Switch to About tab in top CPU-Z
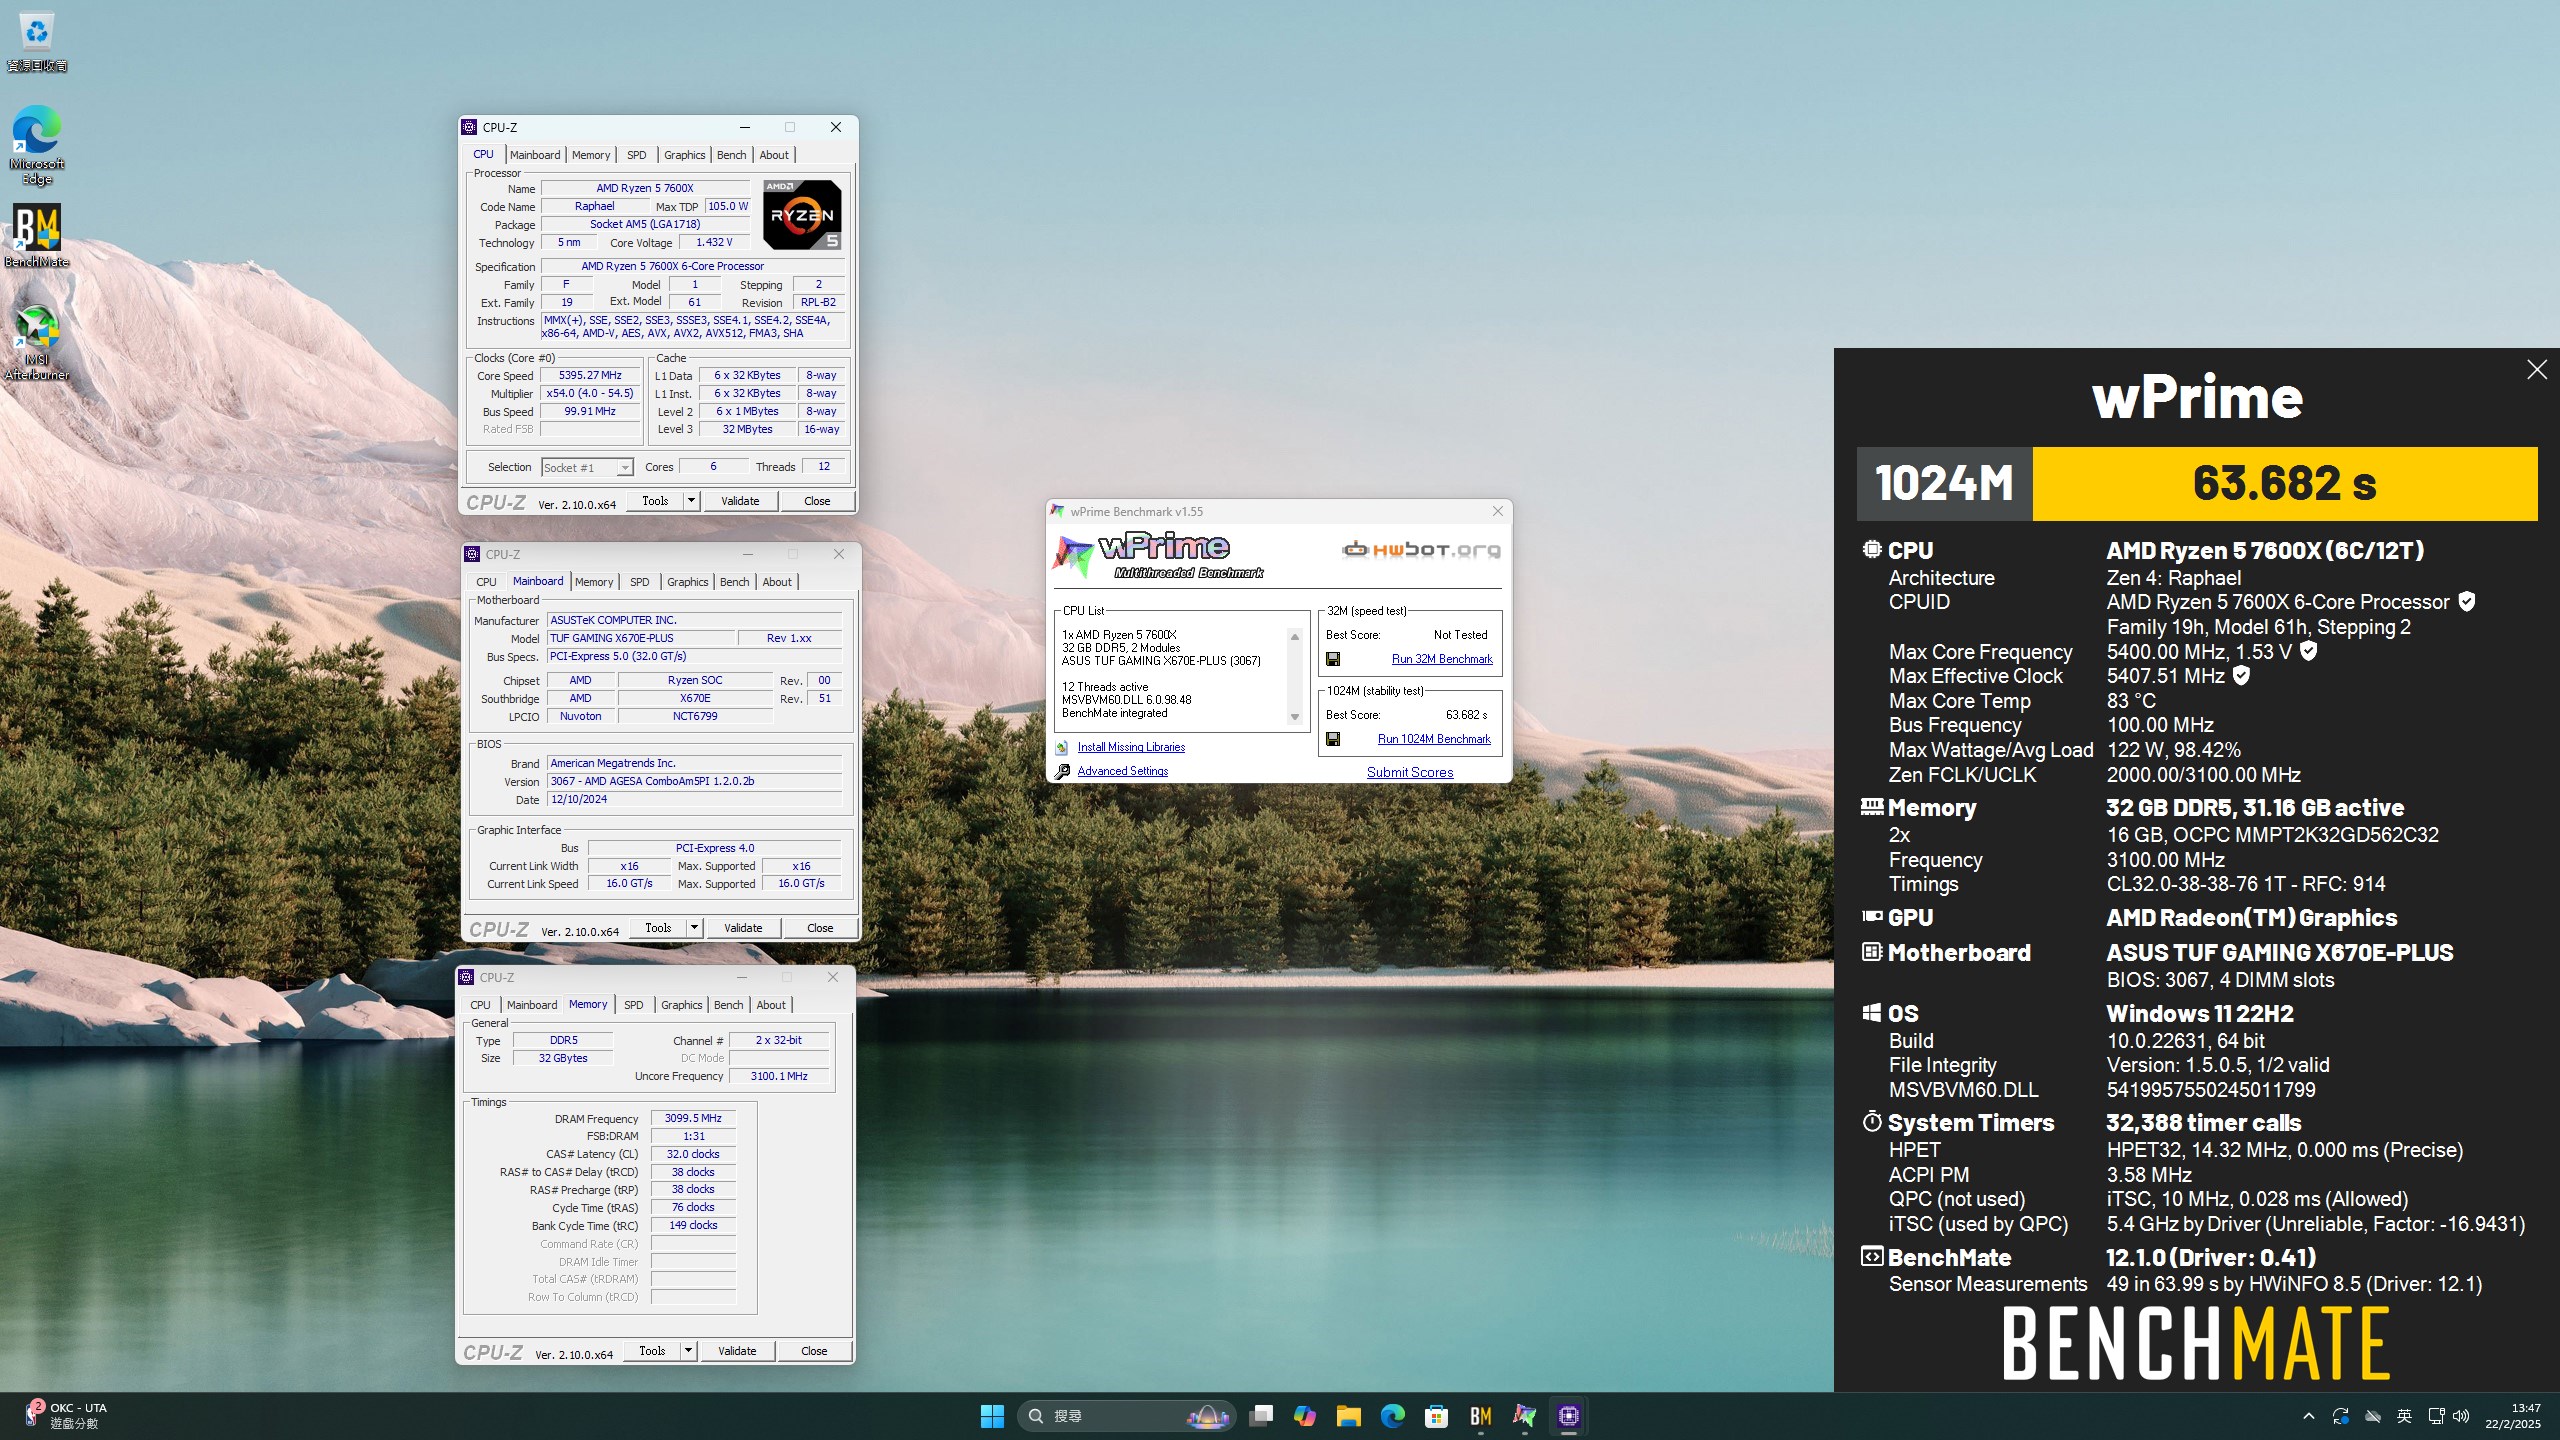Image resolution: width=2560 pixels, height=1440 pixels. click(x=774, y=155)
